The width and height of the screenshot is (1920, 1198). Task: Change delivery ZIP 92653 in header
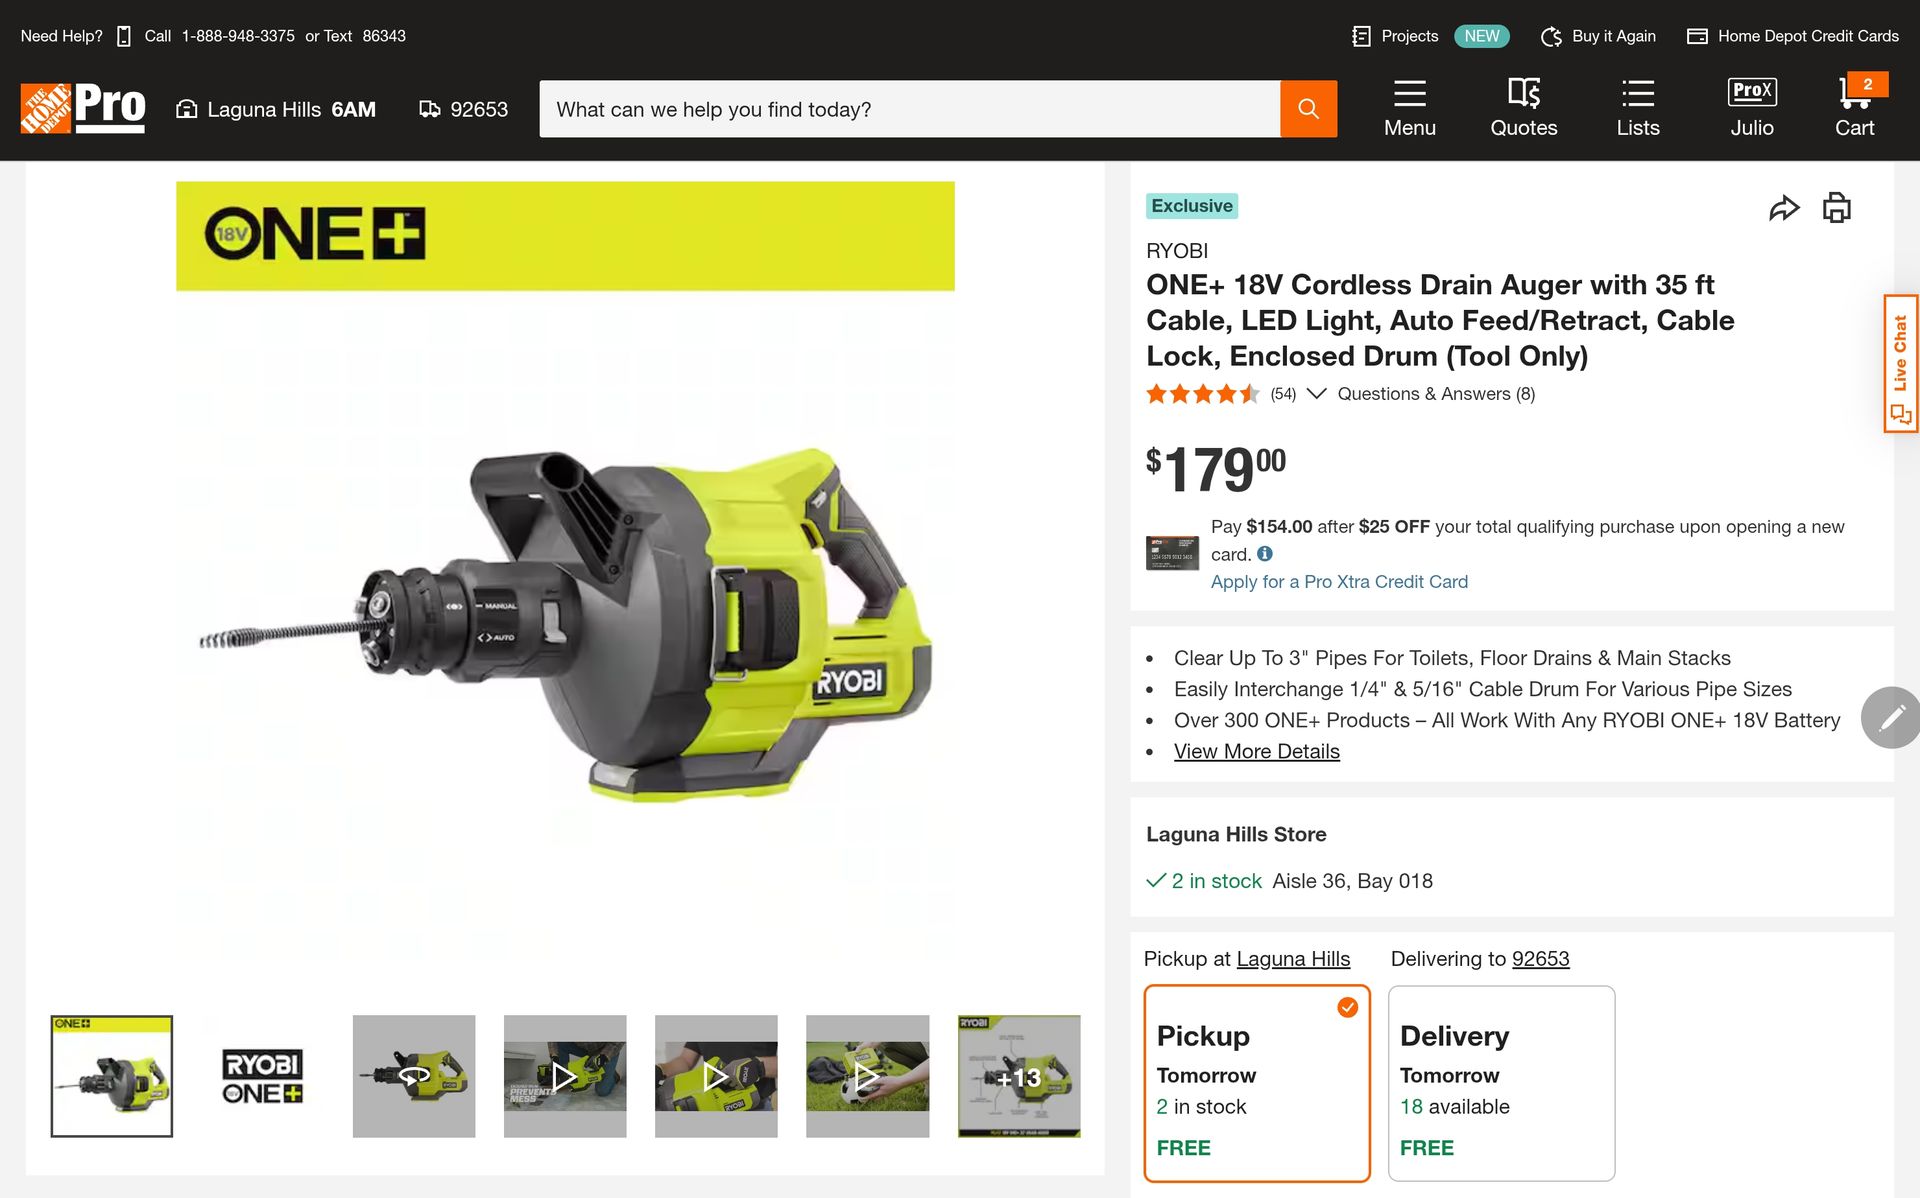[464, 109]
